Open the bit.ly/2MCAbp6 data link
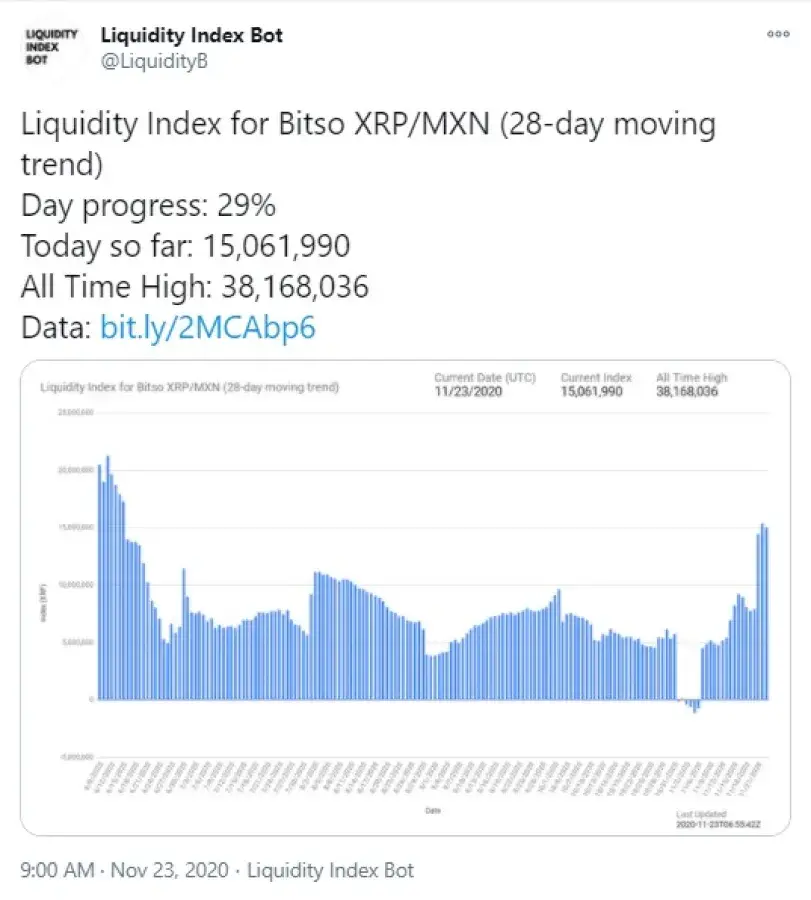 point(208,328)
